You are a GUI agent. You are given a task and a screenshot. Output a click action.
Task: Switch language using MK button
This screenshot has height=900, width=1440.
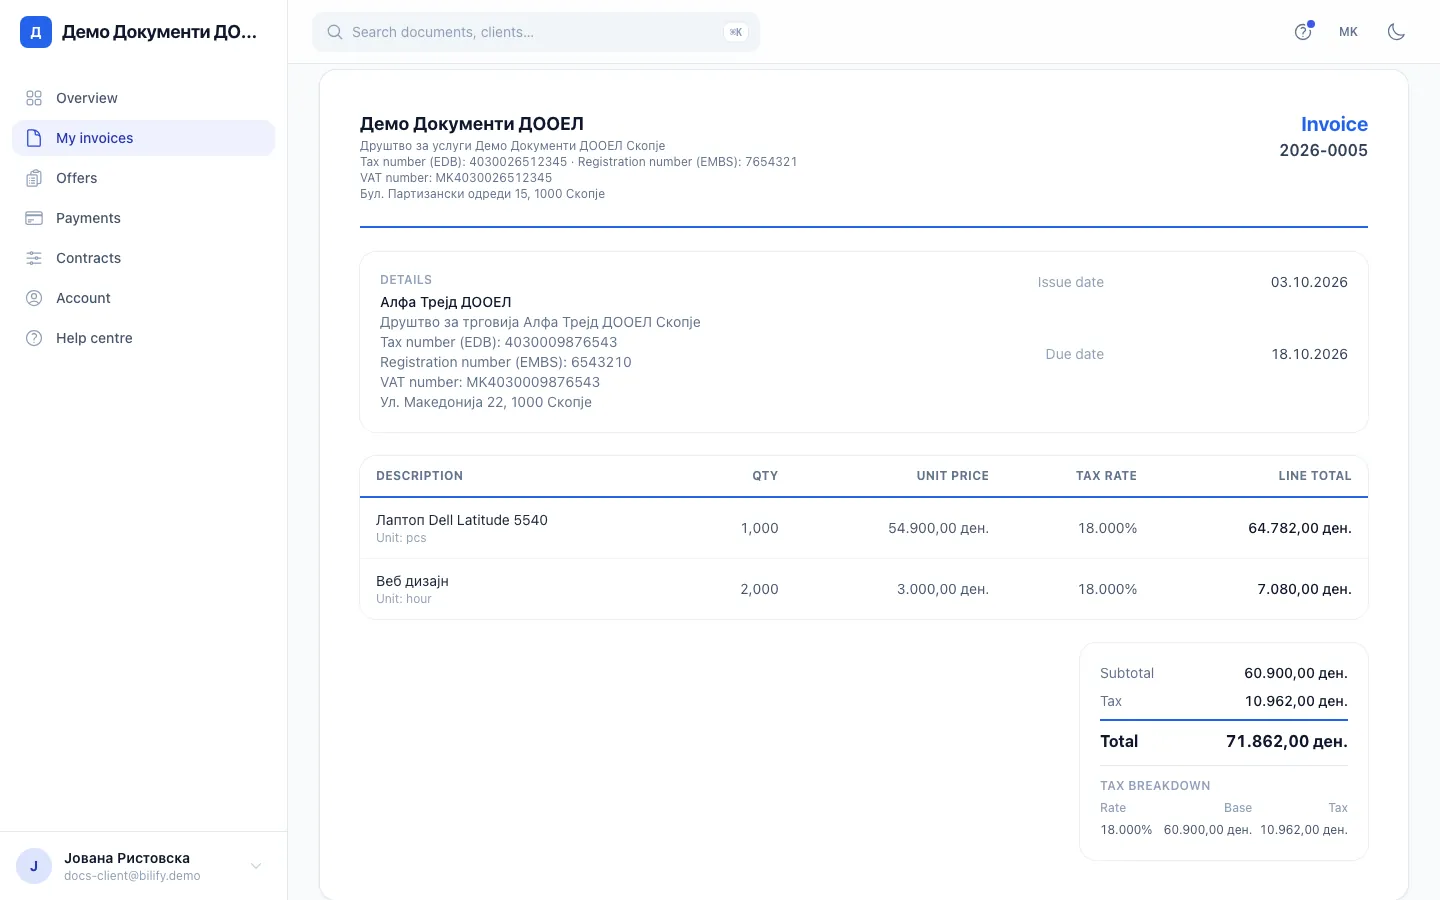(x=1348, y=32)
